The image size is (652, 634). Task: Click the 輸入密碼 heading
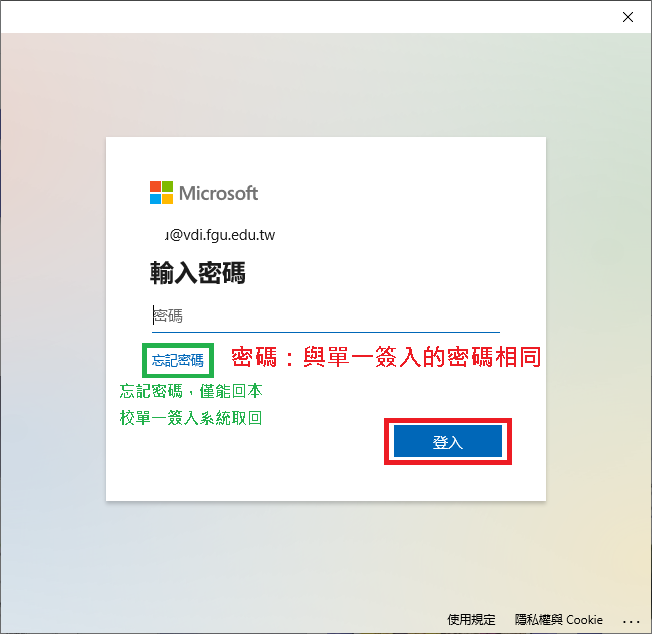click(198, 273)
